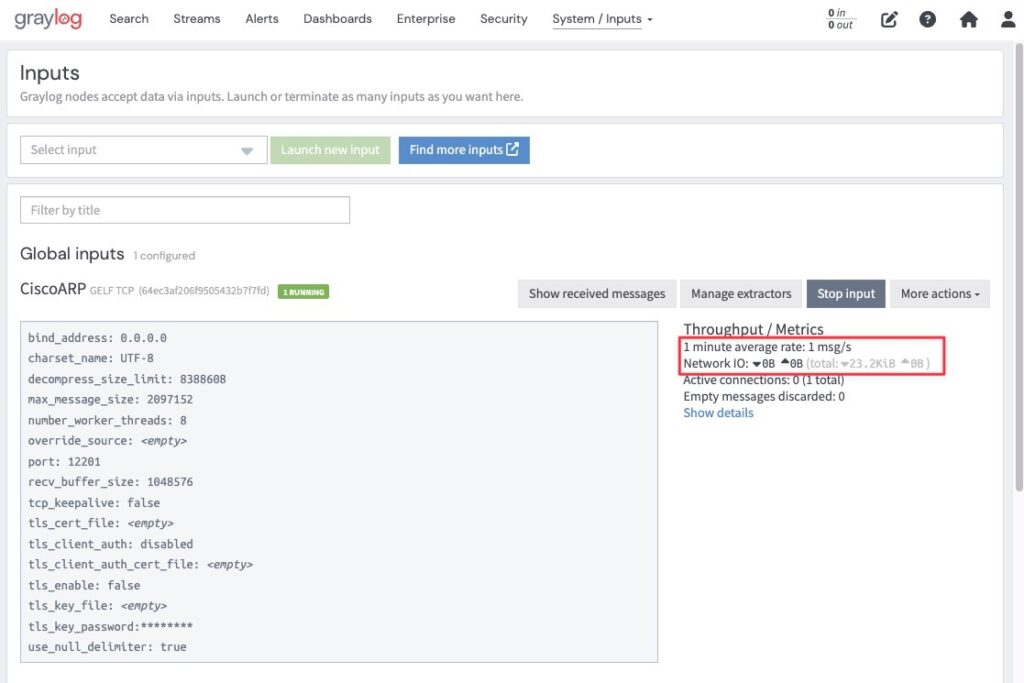This screenshot has height=683, width=1024.
Task: Click Show received messages button
Action: [597, 294]
